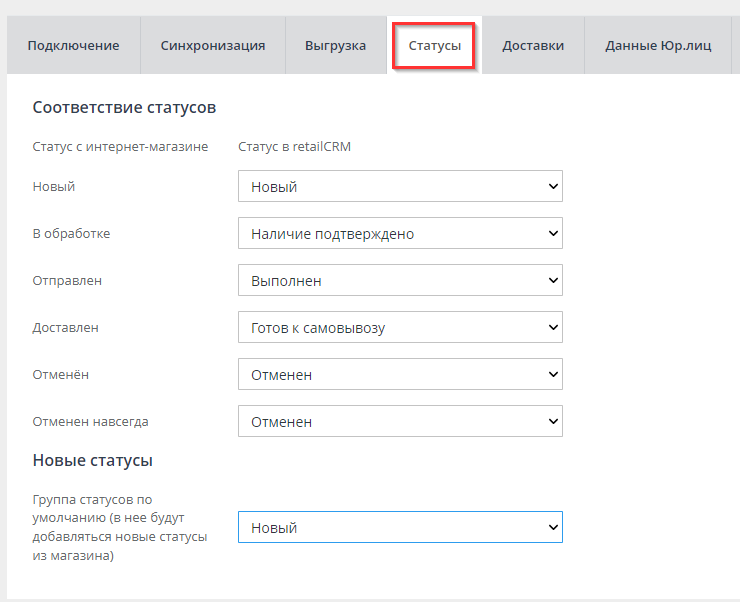Expand the Готов к самовывозу dropdown
740x602 pixels.
(400, 327)
